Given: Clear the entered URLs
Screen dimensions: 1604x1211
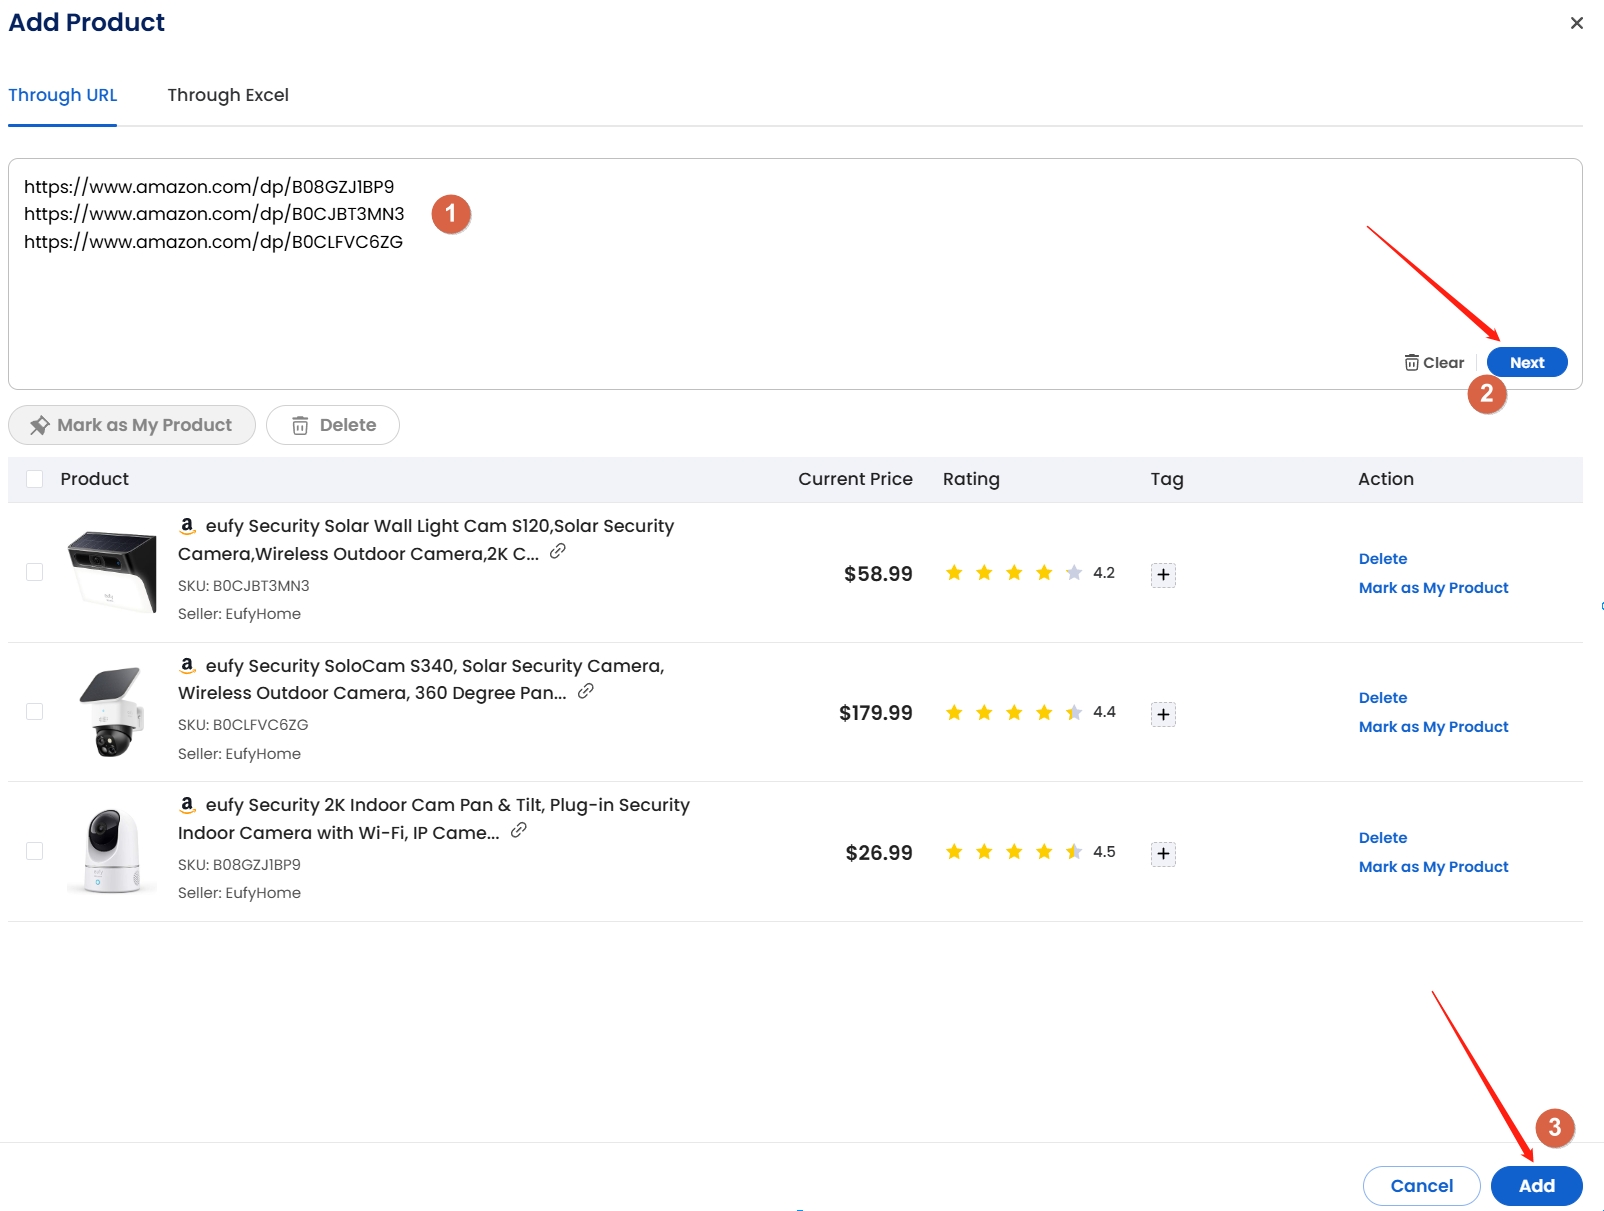Looking at the screenshot, I should tap(1434, 363).
